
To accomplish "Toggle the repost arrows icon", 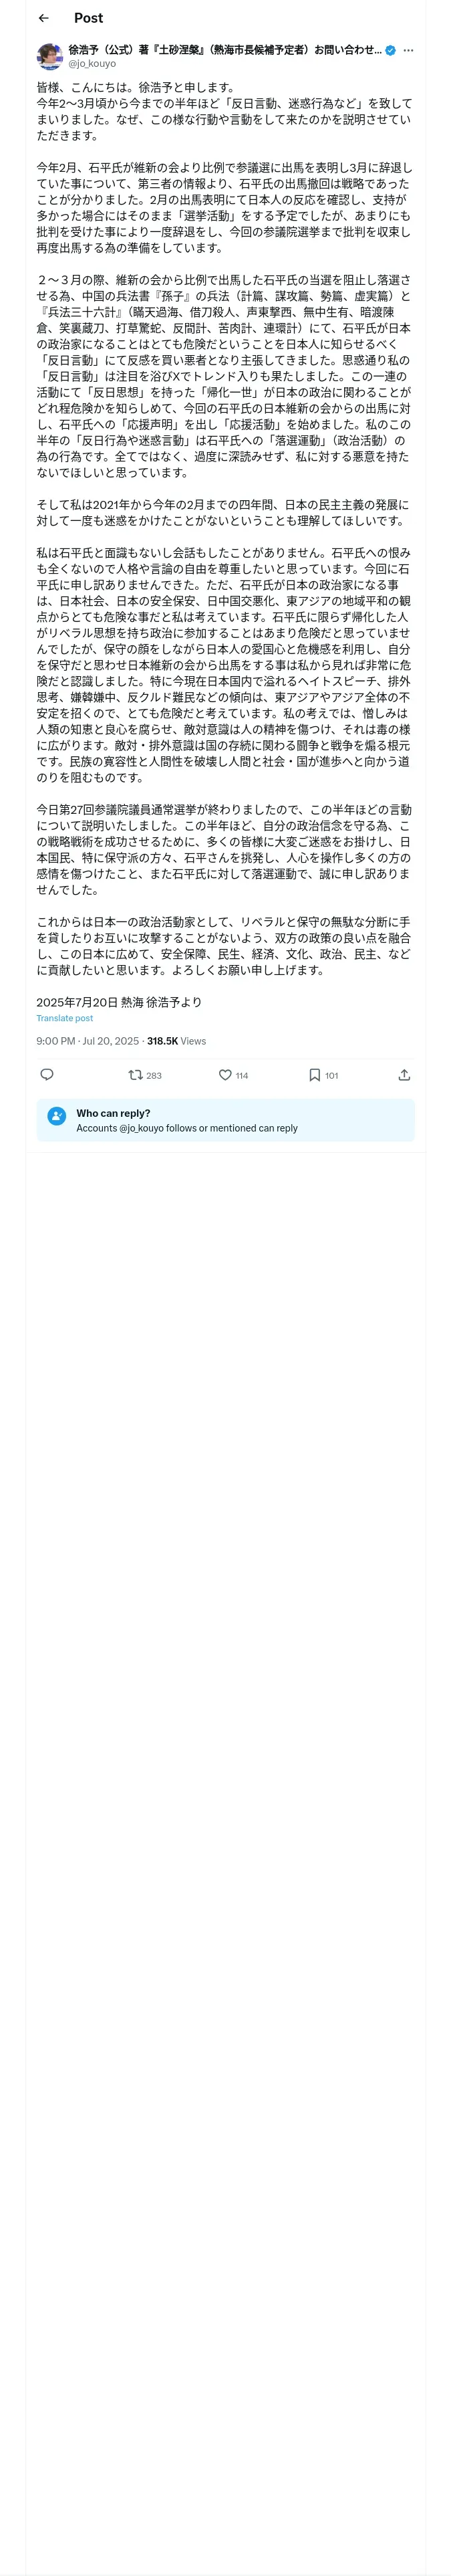I will click(135, 1075).
